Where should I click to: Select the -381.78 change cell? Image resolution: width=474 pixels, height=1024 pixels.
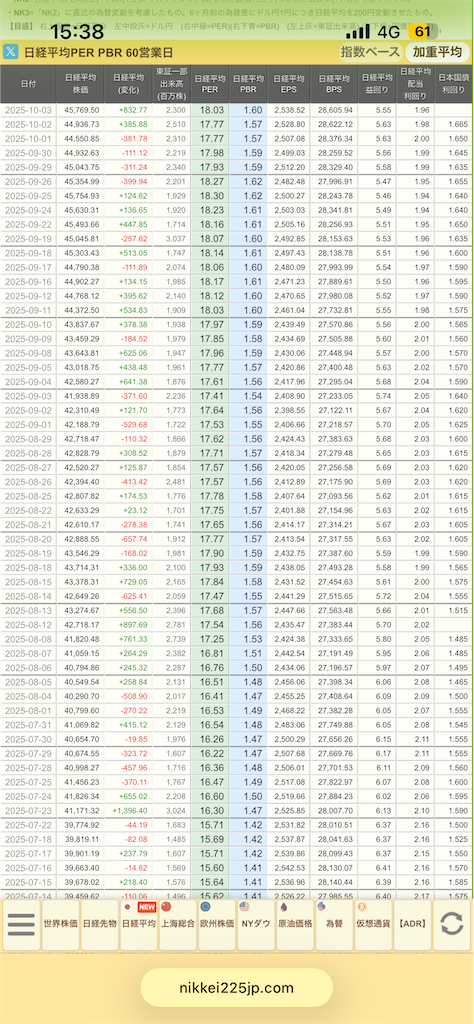(x=129, y=138)
